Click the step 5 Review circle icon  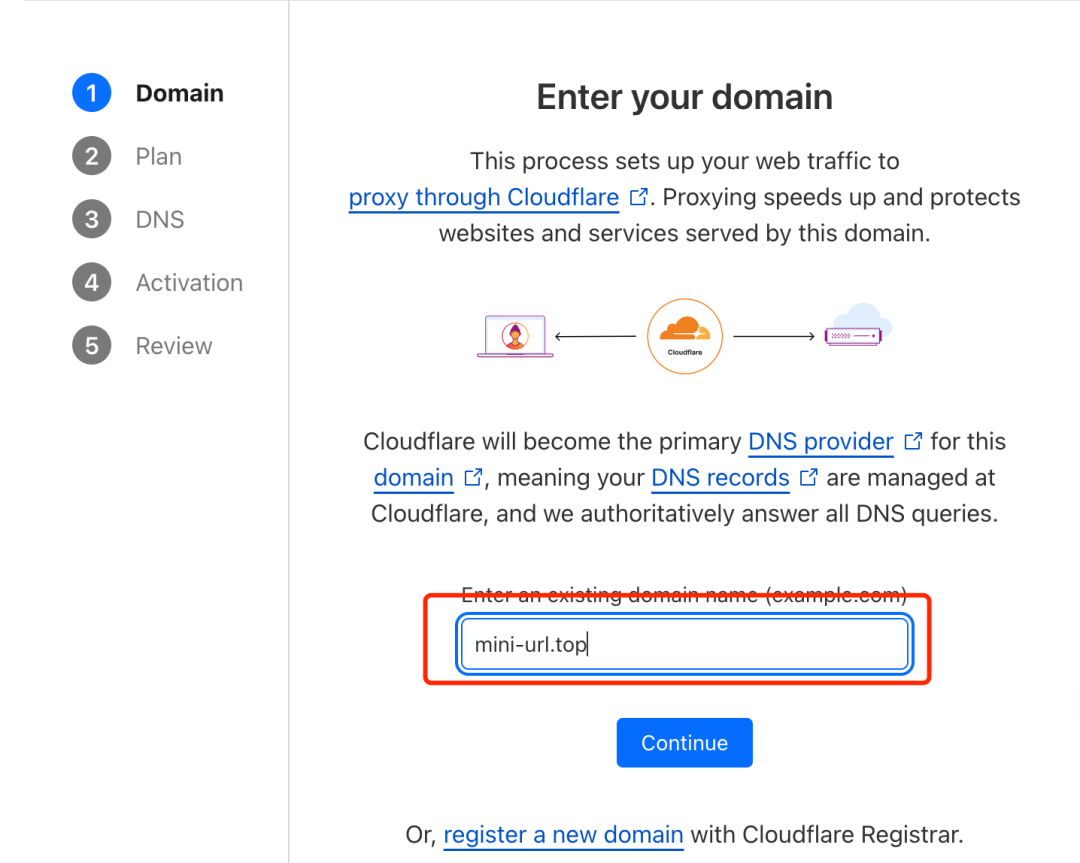(92, 346)
